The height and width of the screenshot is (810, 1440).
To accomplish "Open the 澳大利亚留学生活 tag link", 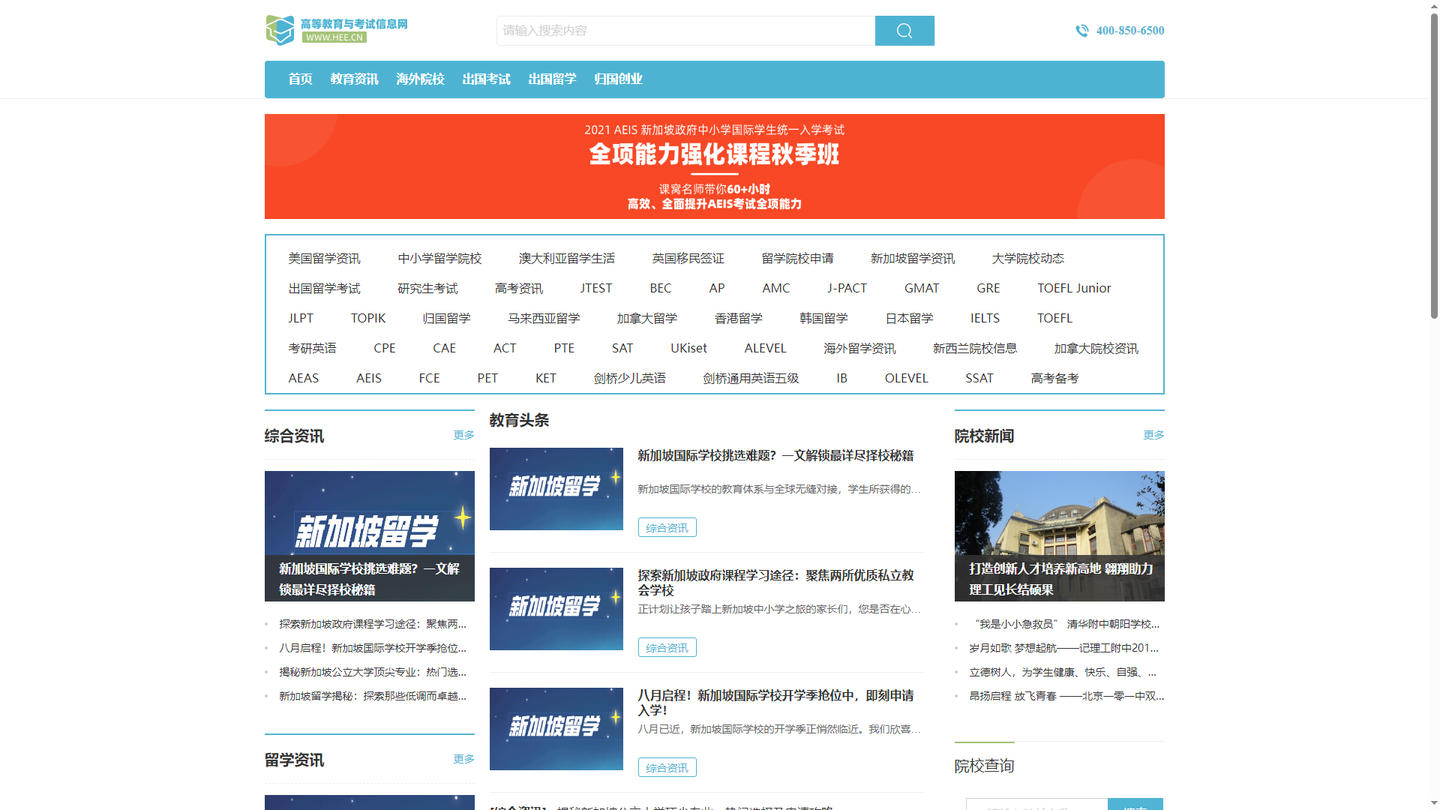I will pyautogui.click(x=567, y=258).
